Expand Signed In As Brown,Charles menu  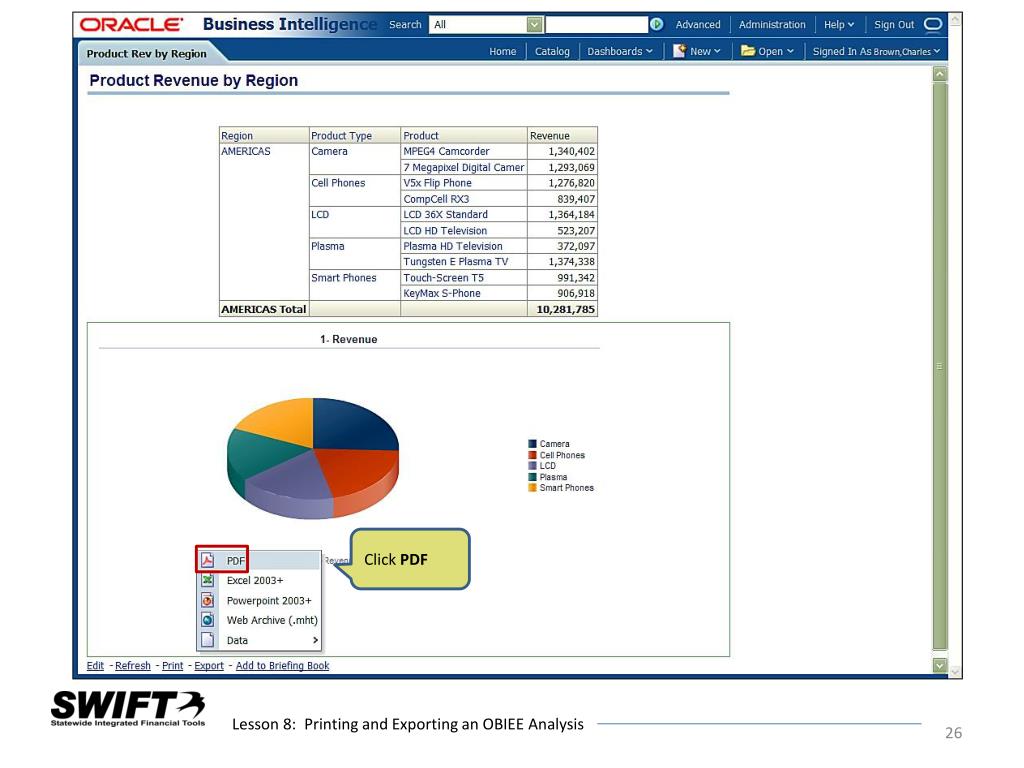tap(876, 51)
